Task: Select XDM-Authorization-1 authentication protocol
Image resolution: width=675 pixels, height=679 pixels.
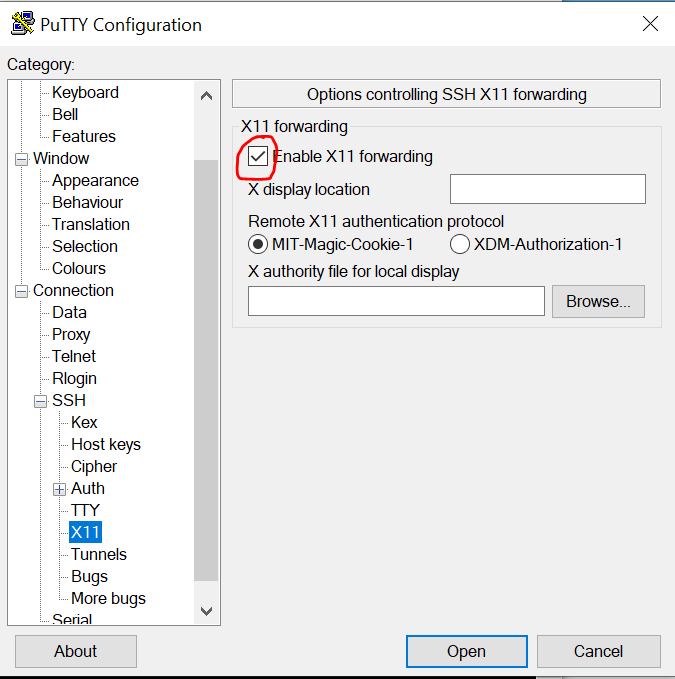Action: [460, 244]
